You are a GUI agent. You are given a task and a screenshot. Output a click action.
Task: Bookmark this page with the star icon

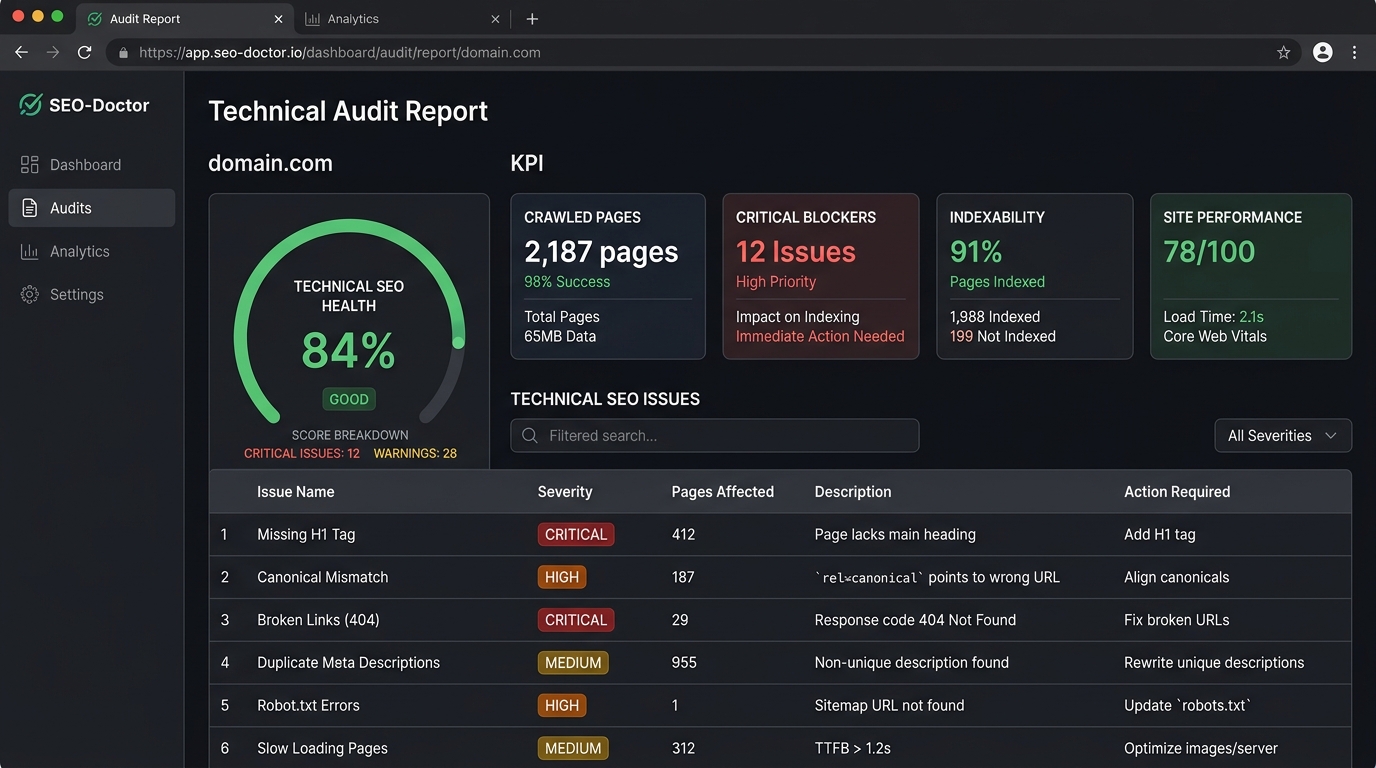1284,52
